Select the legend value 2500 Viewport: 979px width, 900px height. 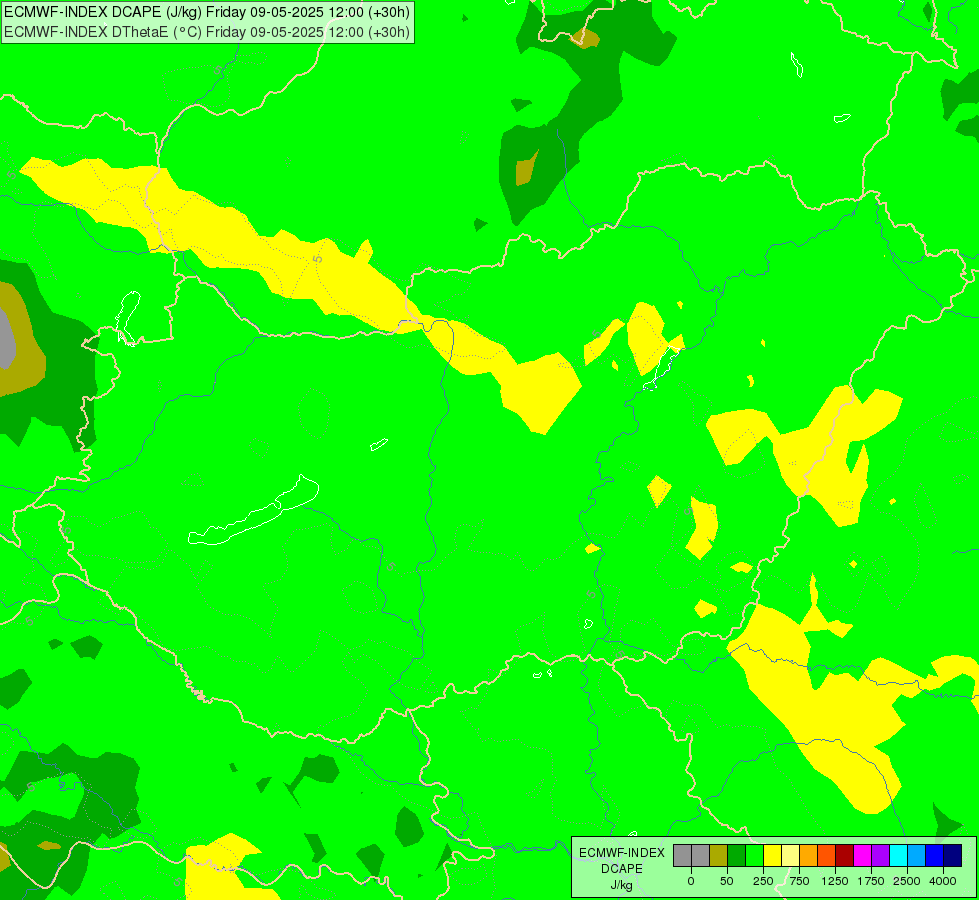pos(907,881)
